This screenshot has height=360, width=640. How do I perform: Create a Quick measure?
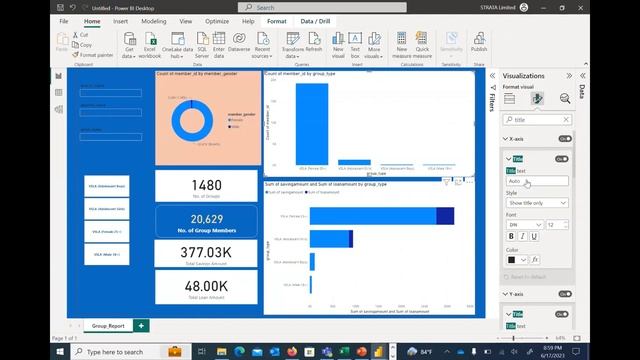click(x=422, y=45)
